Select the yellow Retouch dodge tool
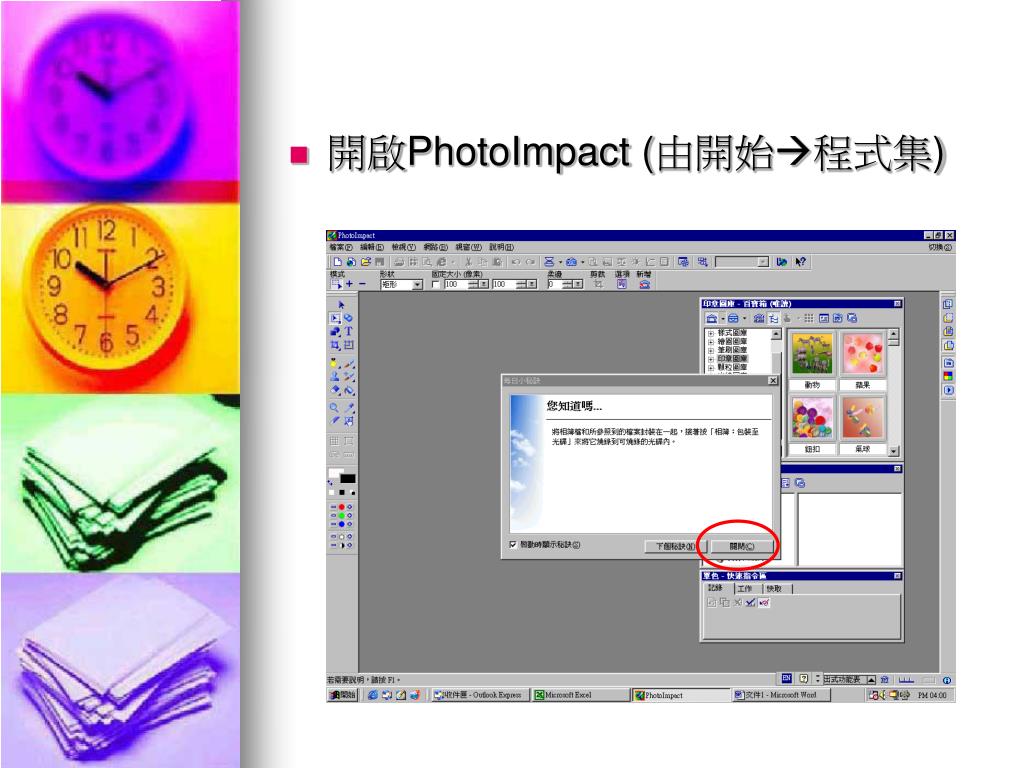This screenshot has width=1024, height=768. point(334,364)
